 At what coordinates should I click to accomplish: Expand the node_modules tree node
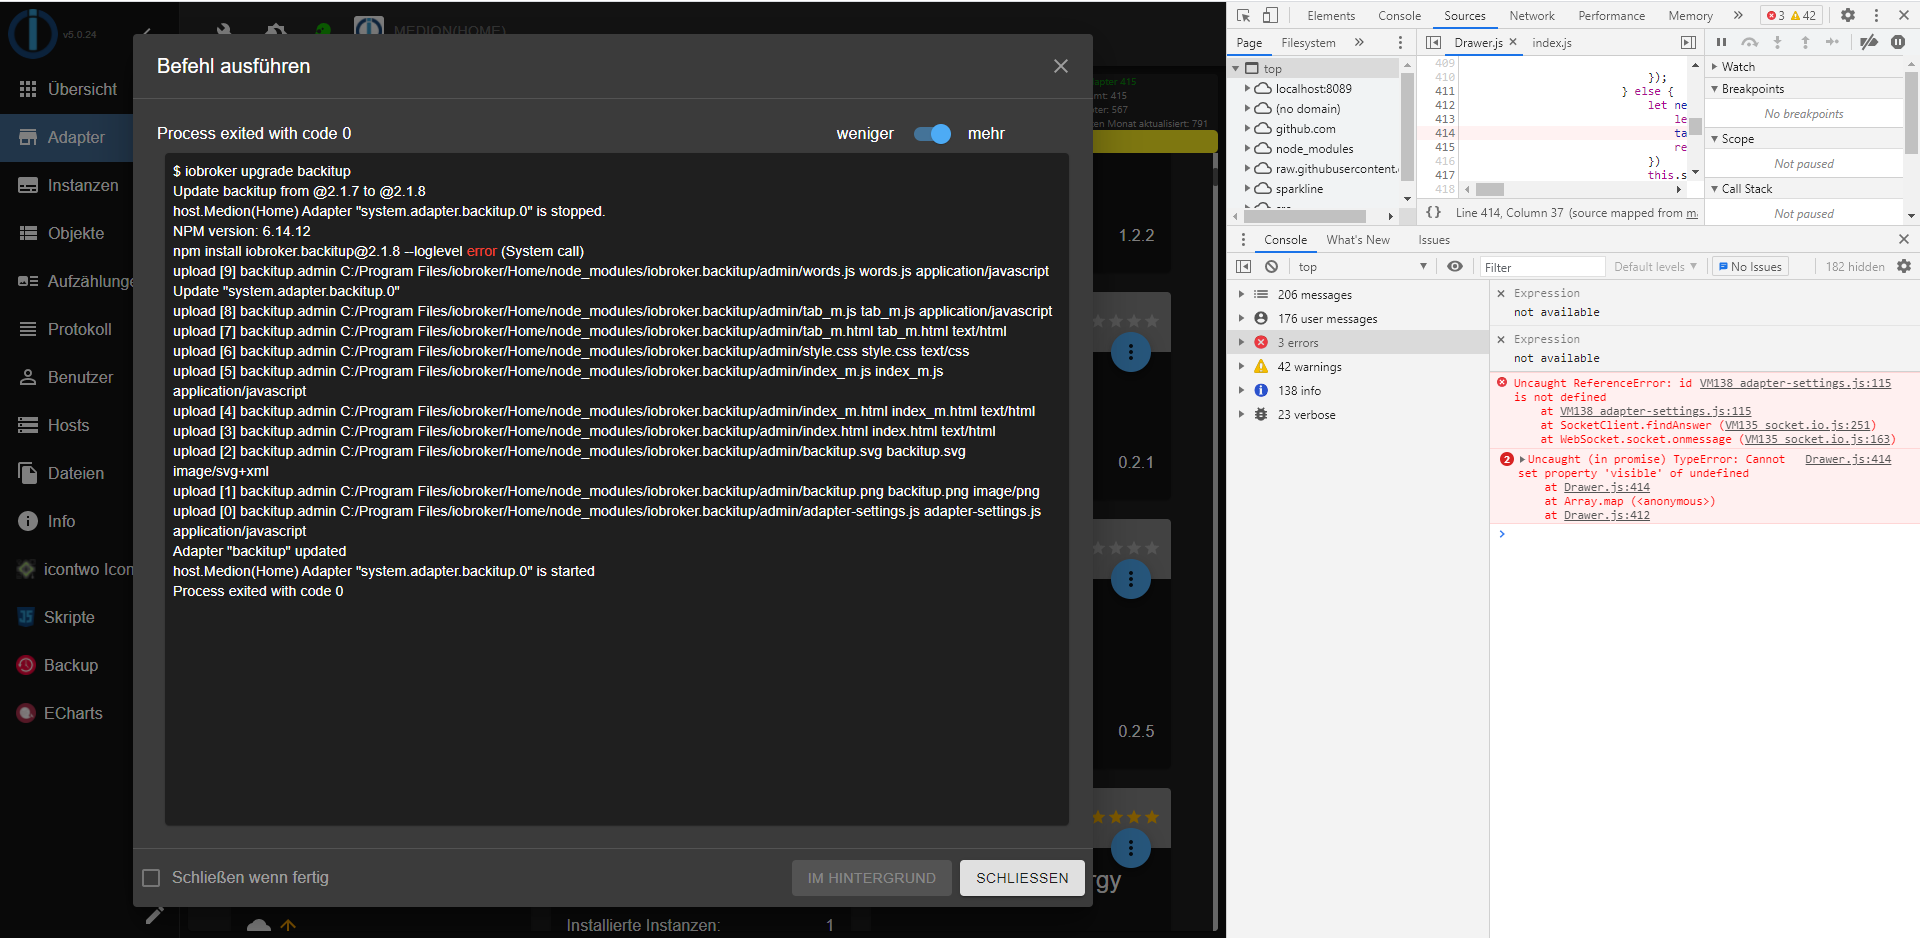tap(1247, 148)
